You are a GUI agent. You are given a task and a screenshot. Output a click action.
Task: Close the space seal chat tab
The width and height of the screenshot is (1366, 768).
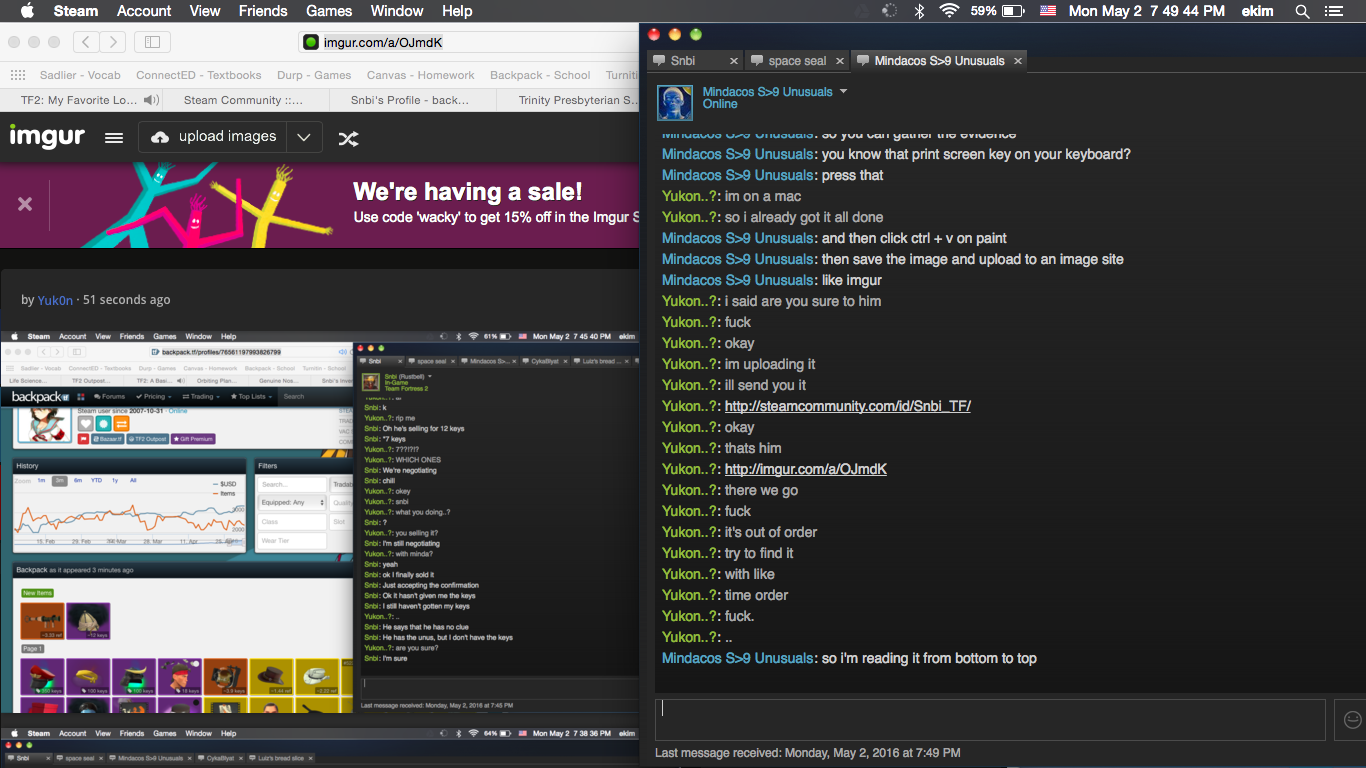840,61
